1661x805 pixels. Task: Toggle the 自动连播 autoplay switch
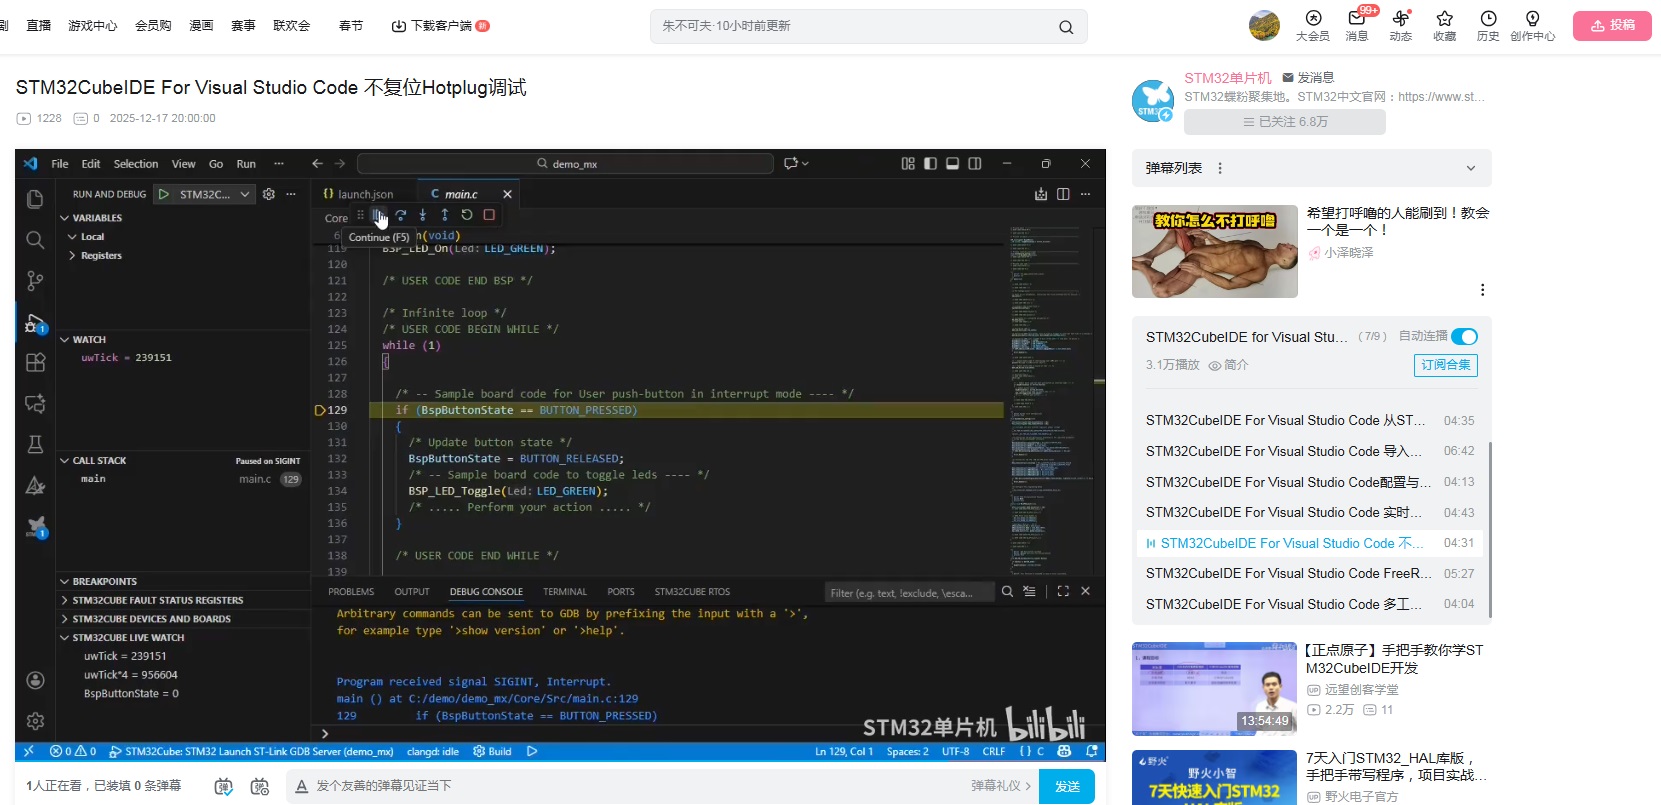point(1464,337)
